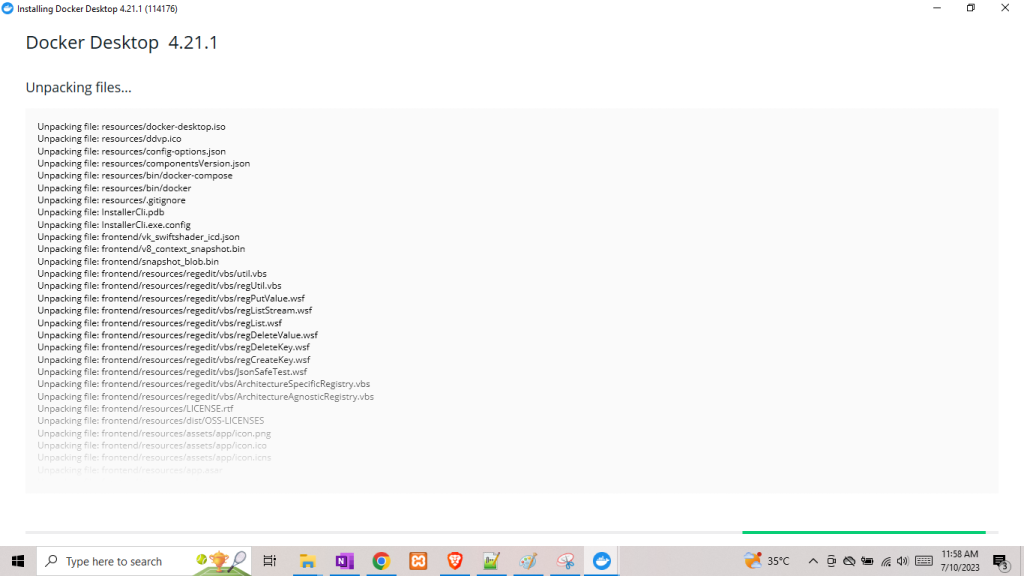Launch Google Chrome from the taskbar
The width and height of the screenshot is (1024, 576).
point(381,561)
